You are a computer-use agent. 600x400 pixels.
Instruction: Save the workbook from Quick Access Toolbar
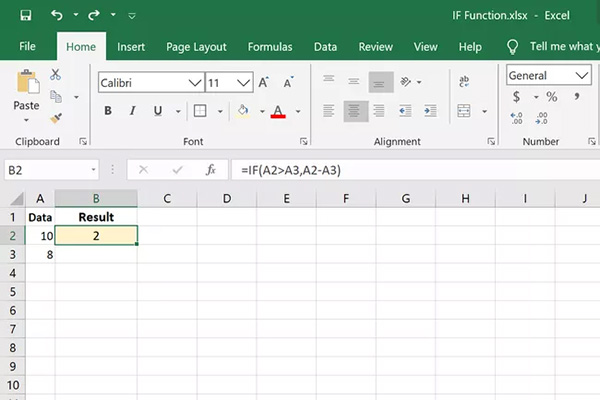25,16
